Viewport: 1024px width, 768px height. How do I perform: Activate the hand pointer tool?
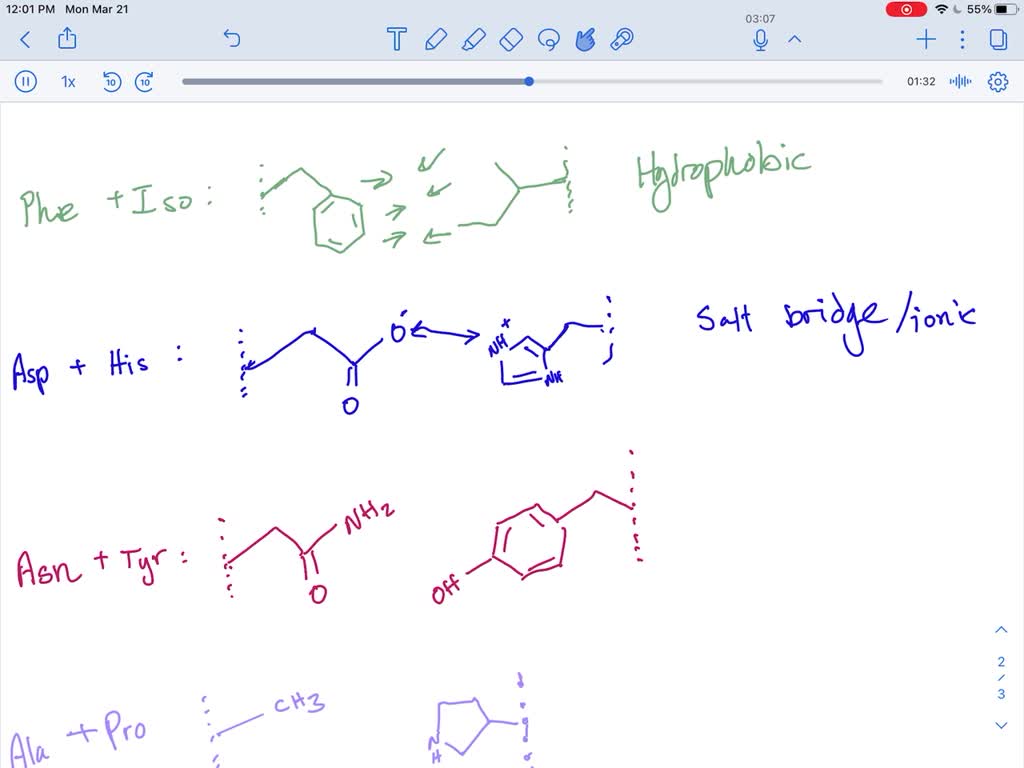(586, 40)
